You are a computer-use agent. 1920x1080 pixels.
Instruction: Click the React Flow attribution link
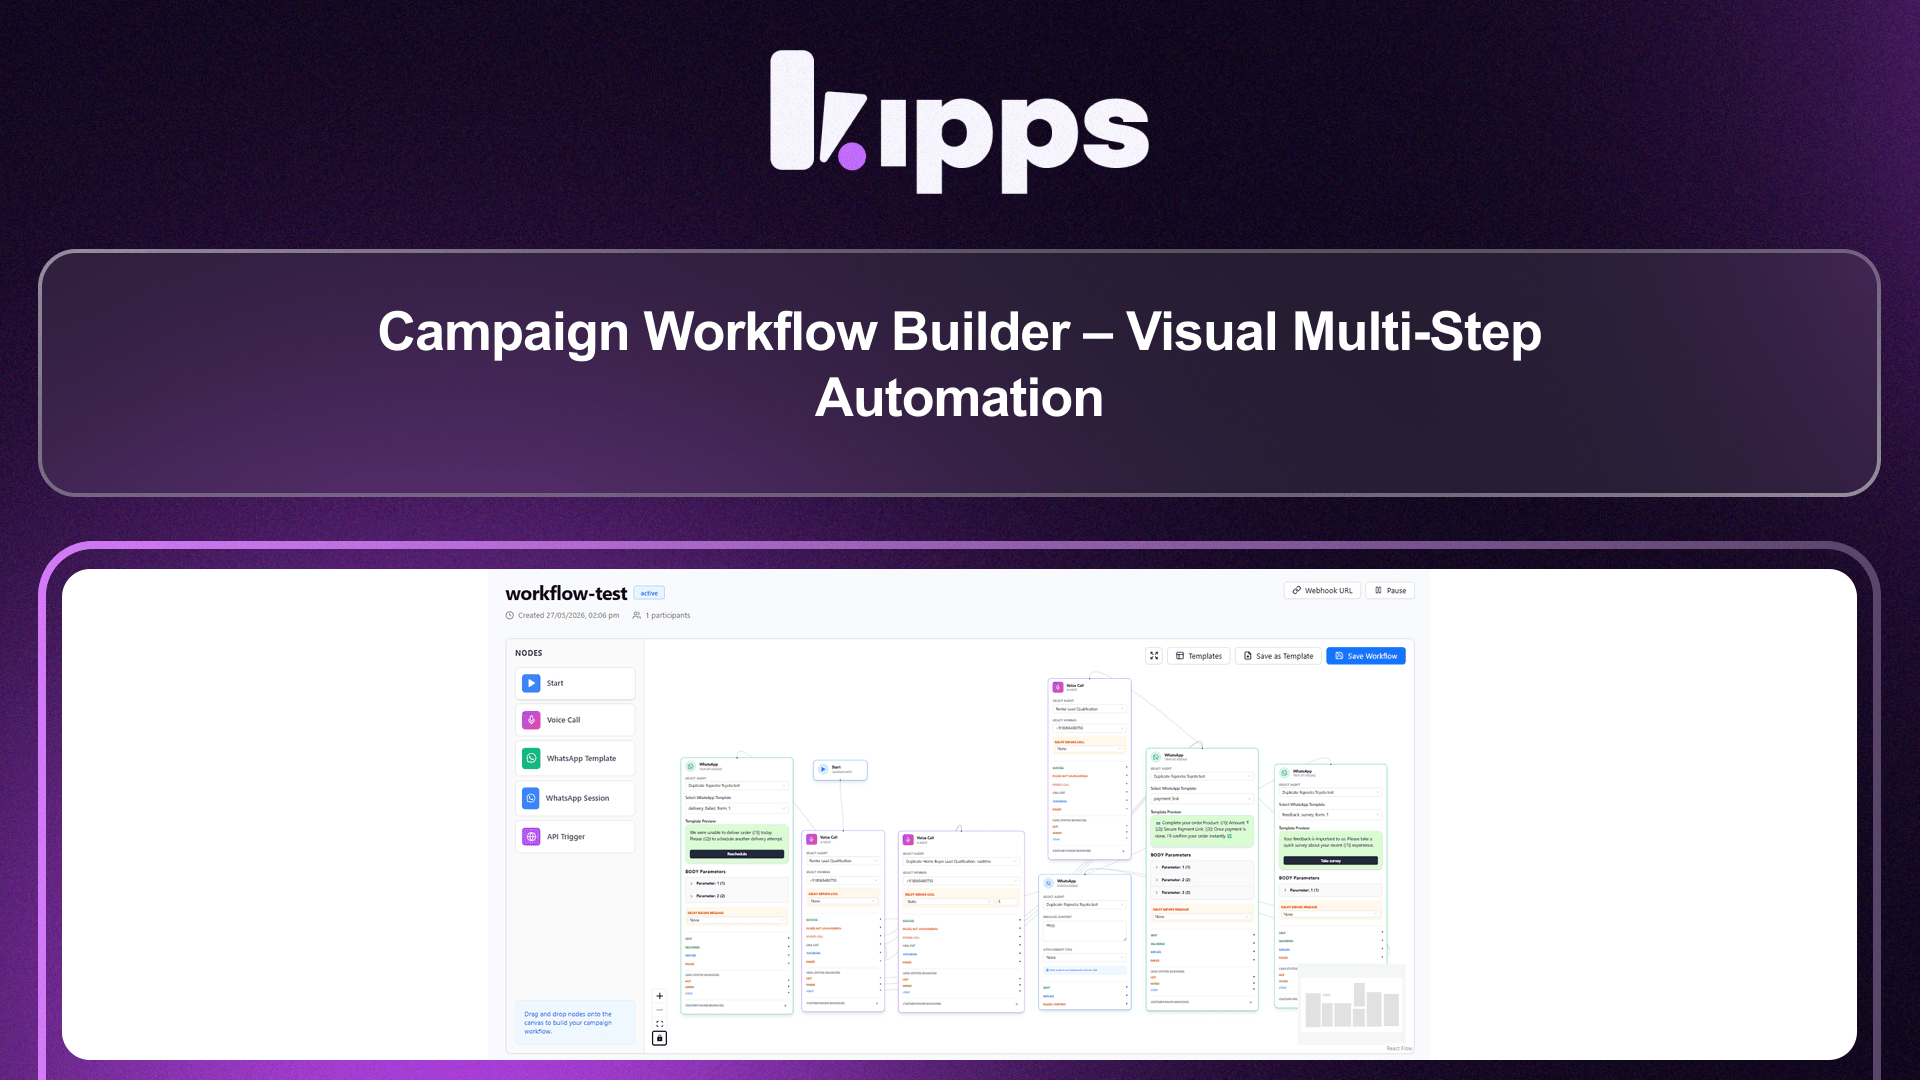coord(1399,1048)
